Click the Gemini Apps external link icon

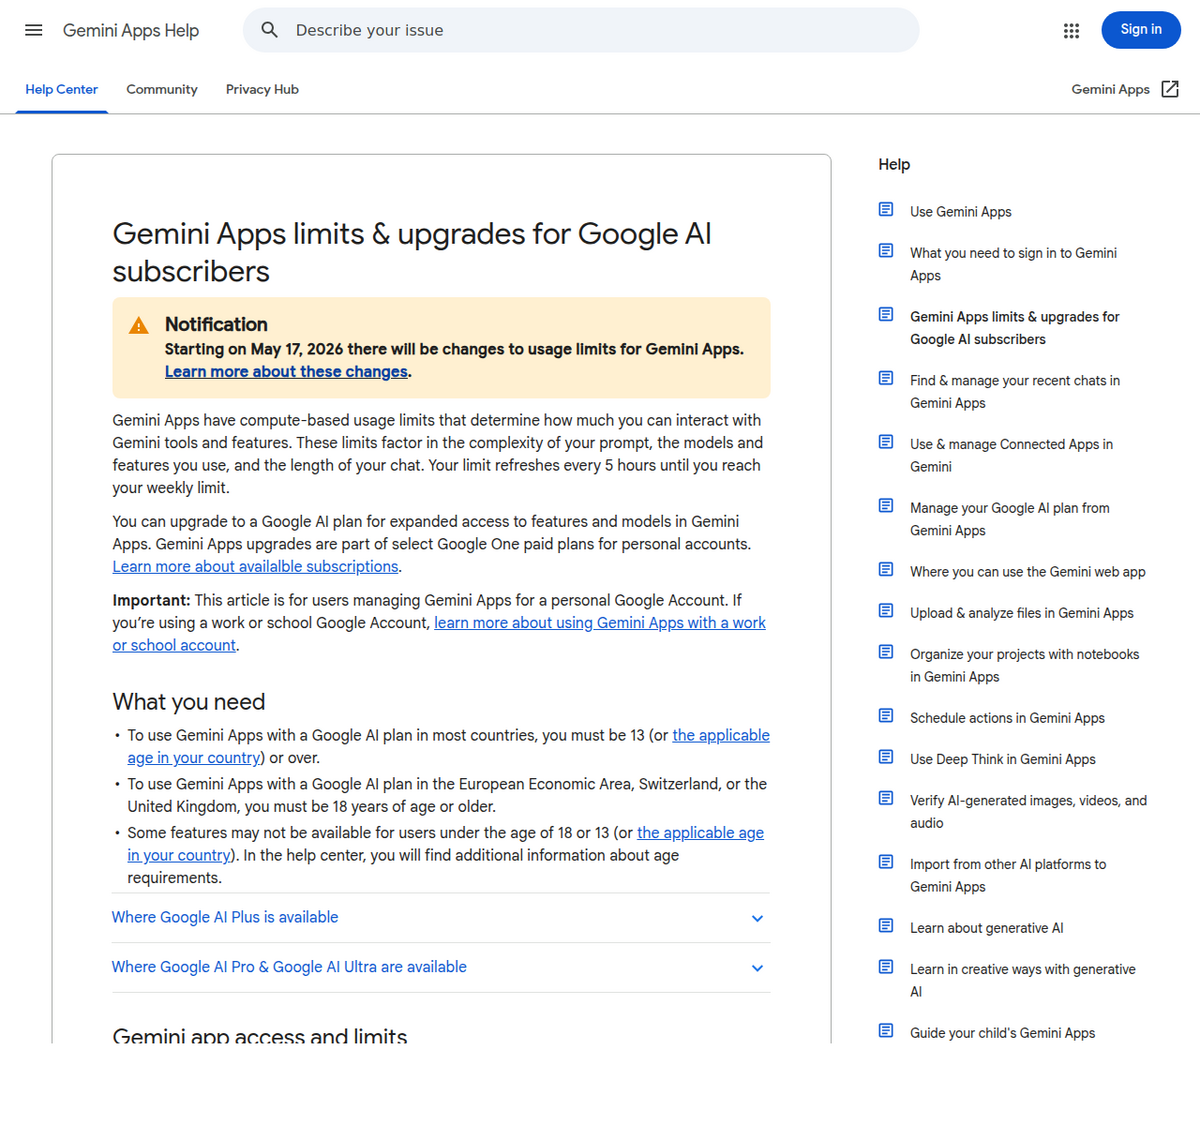coord(1170,89)
